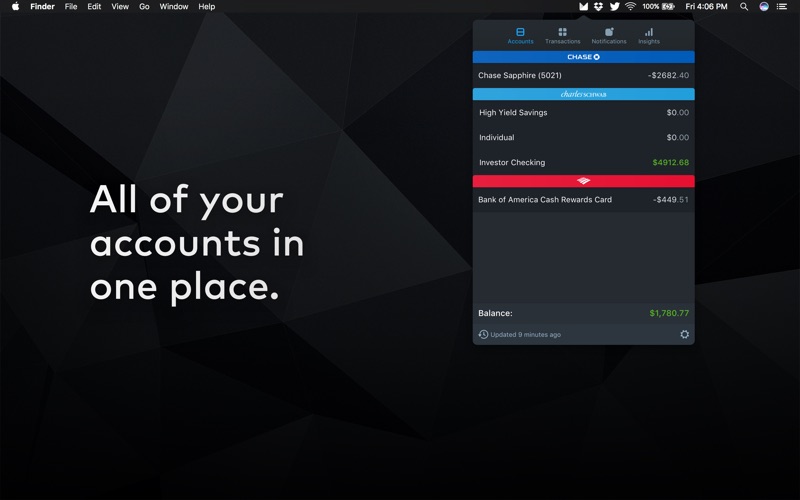Open the Finder menu
Viewport: 800px width, 500px height.
(42, 7)
